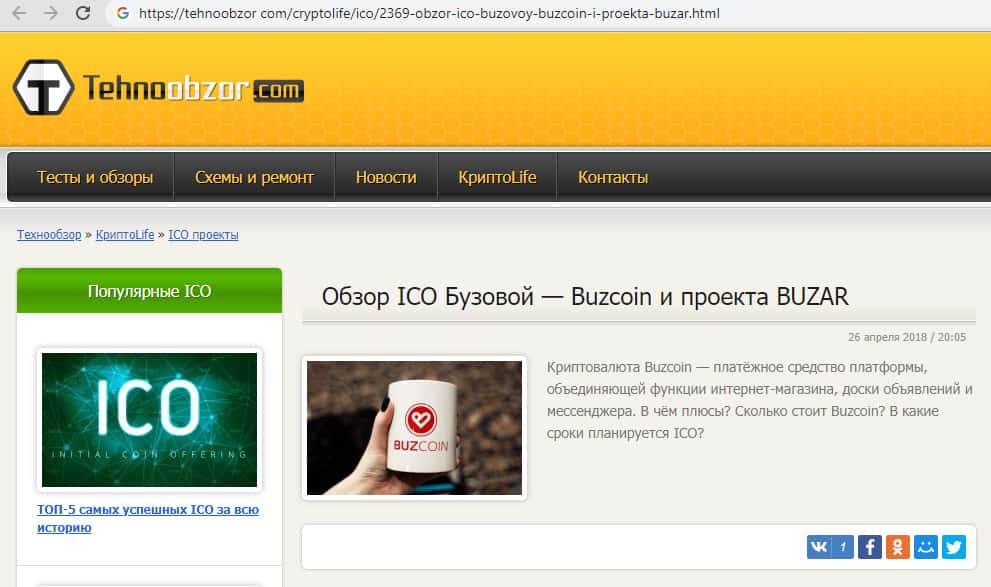Open ТОП-5 самых успешных ICO article link
Viewport: 991px width, 587px height.
(x=148, y=518)
